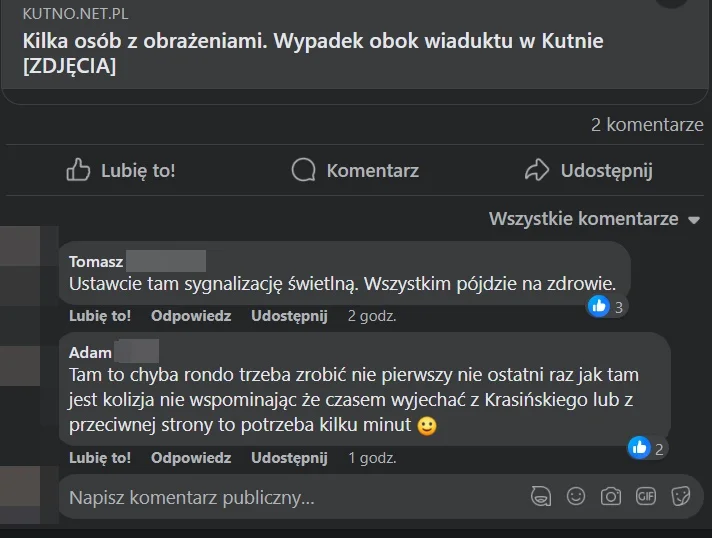Share Tomasz's comment via Udostępnij
This screenshot has height=538, width=712.
coord(289,316)
